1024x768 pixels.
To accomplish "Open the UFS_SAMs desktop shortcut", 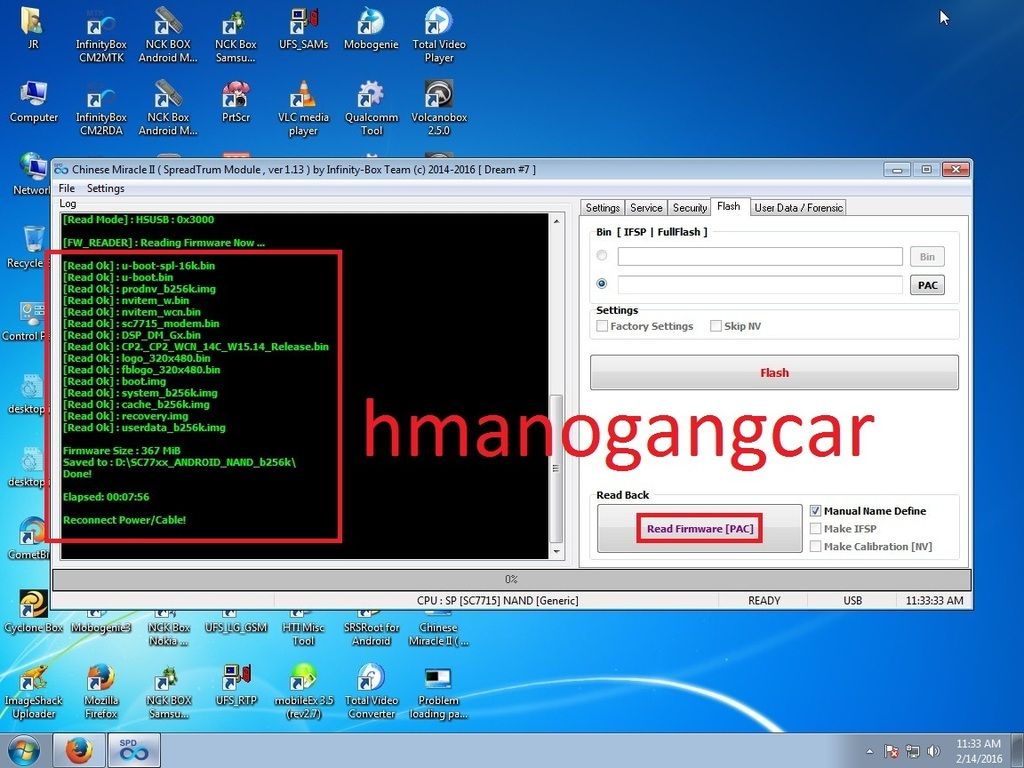I will 302,25.
